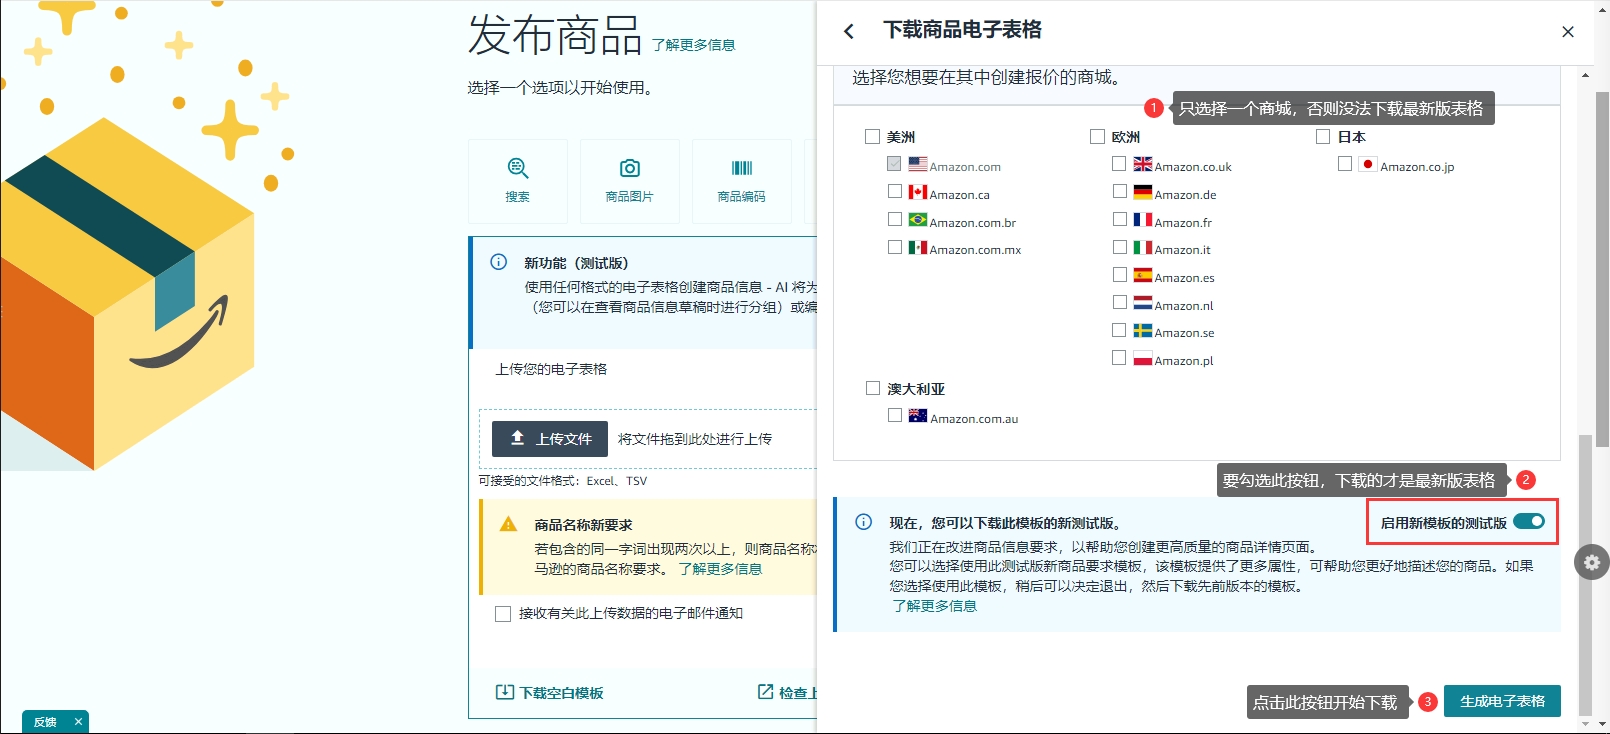
Task: Click the Amazon.de Germany flag
Action: point(1143,192)
